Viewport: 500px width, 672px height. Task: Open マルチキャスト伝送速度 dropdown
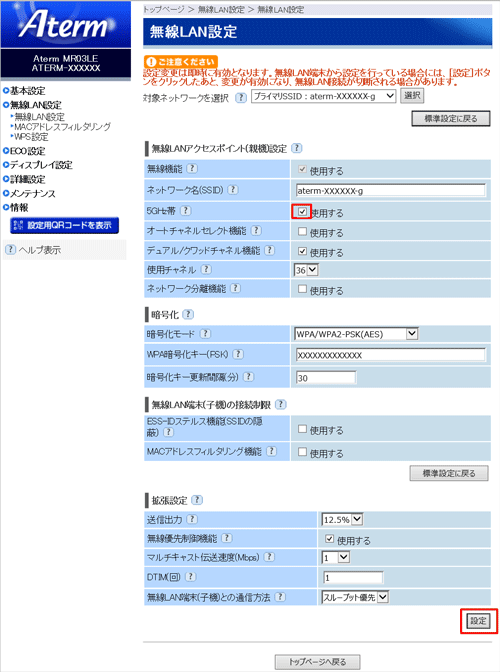pos(336,558)
